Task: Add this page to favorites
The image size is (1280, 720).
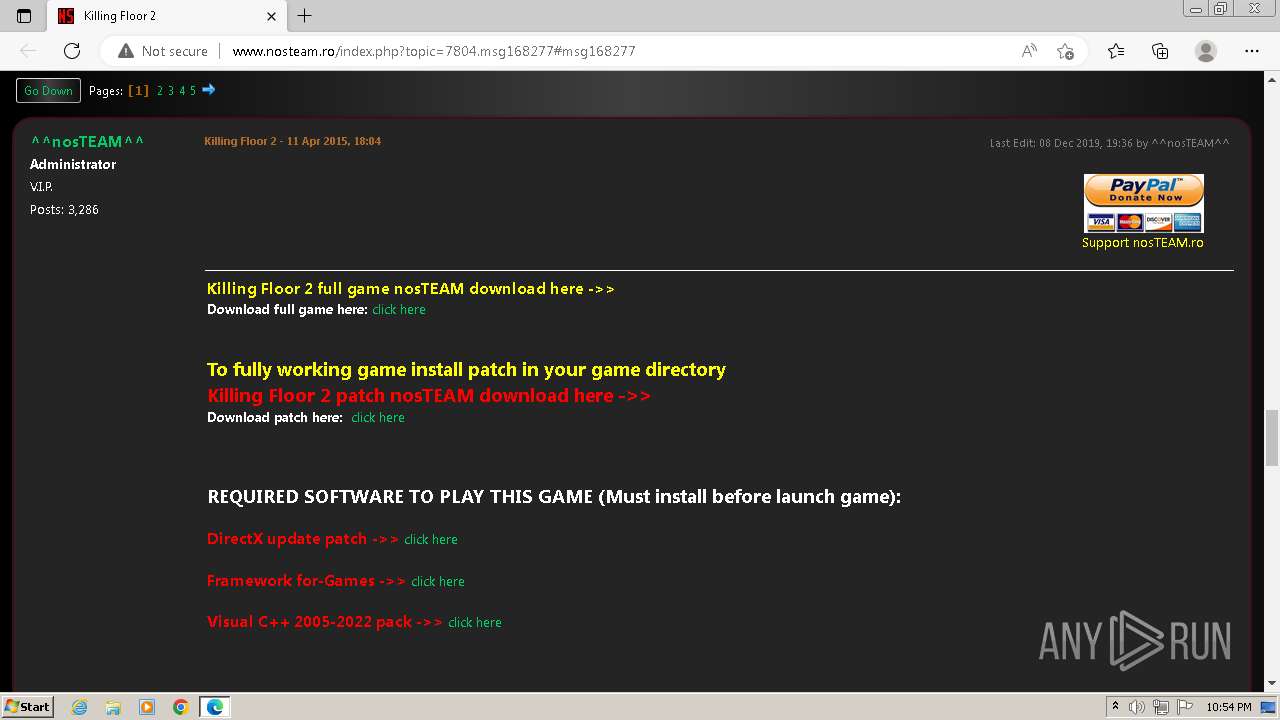Action: pyautogui.click(x=1065, y=51)
